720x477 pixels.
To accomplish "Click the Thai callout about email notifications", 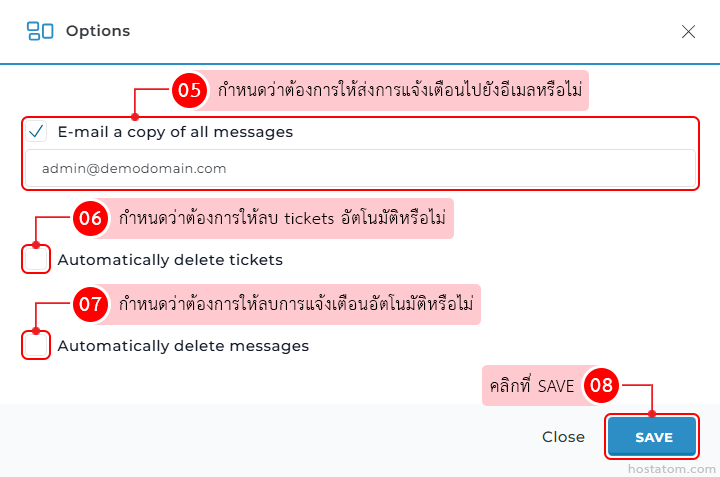I will click(x=400, y=90).
